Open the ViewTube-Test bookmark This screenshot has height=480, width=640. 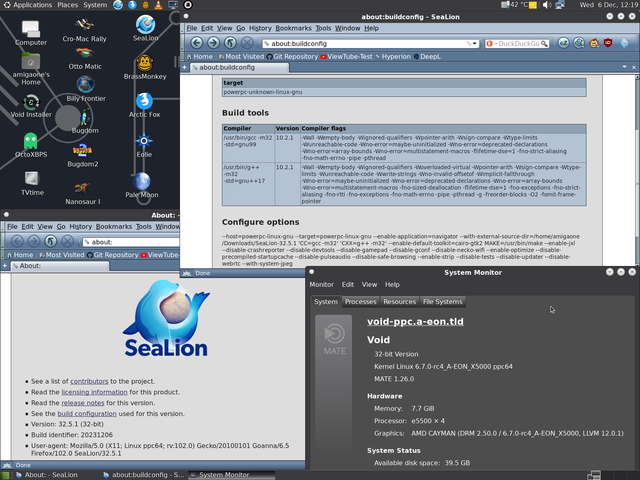(347, 57)
